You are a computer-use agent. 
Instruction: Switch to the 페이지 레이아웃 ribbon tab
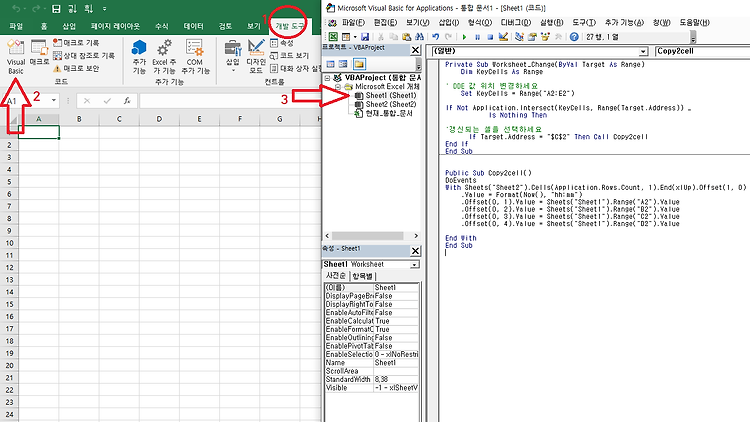(115, 26)
